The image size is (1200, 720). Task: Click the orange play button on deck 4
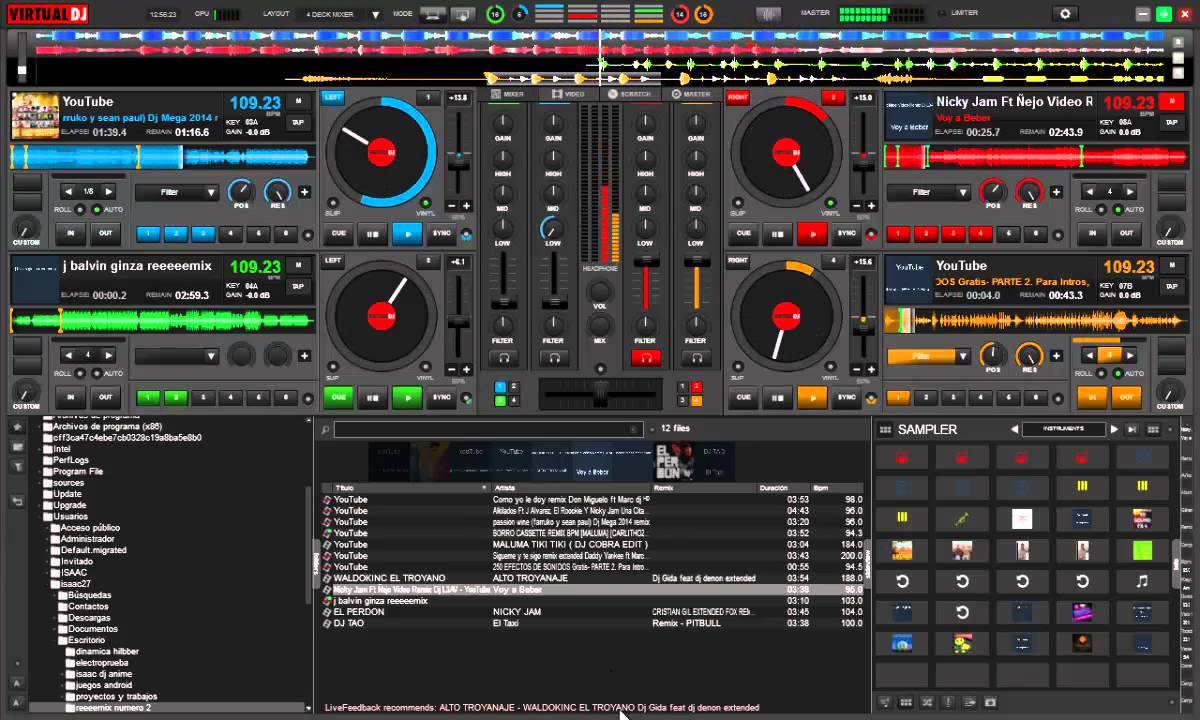[812, 397]
